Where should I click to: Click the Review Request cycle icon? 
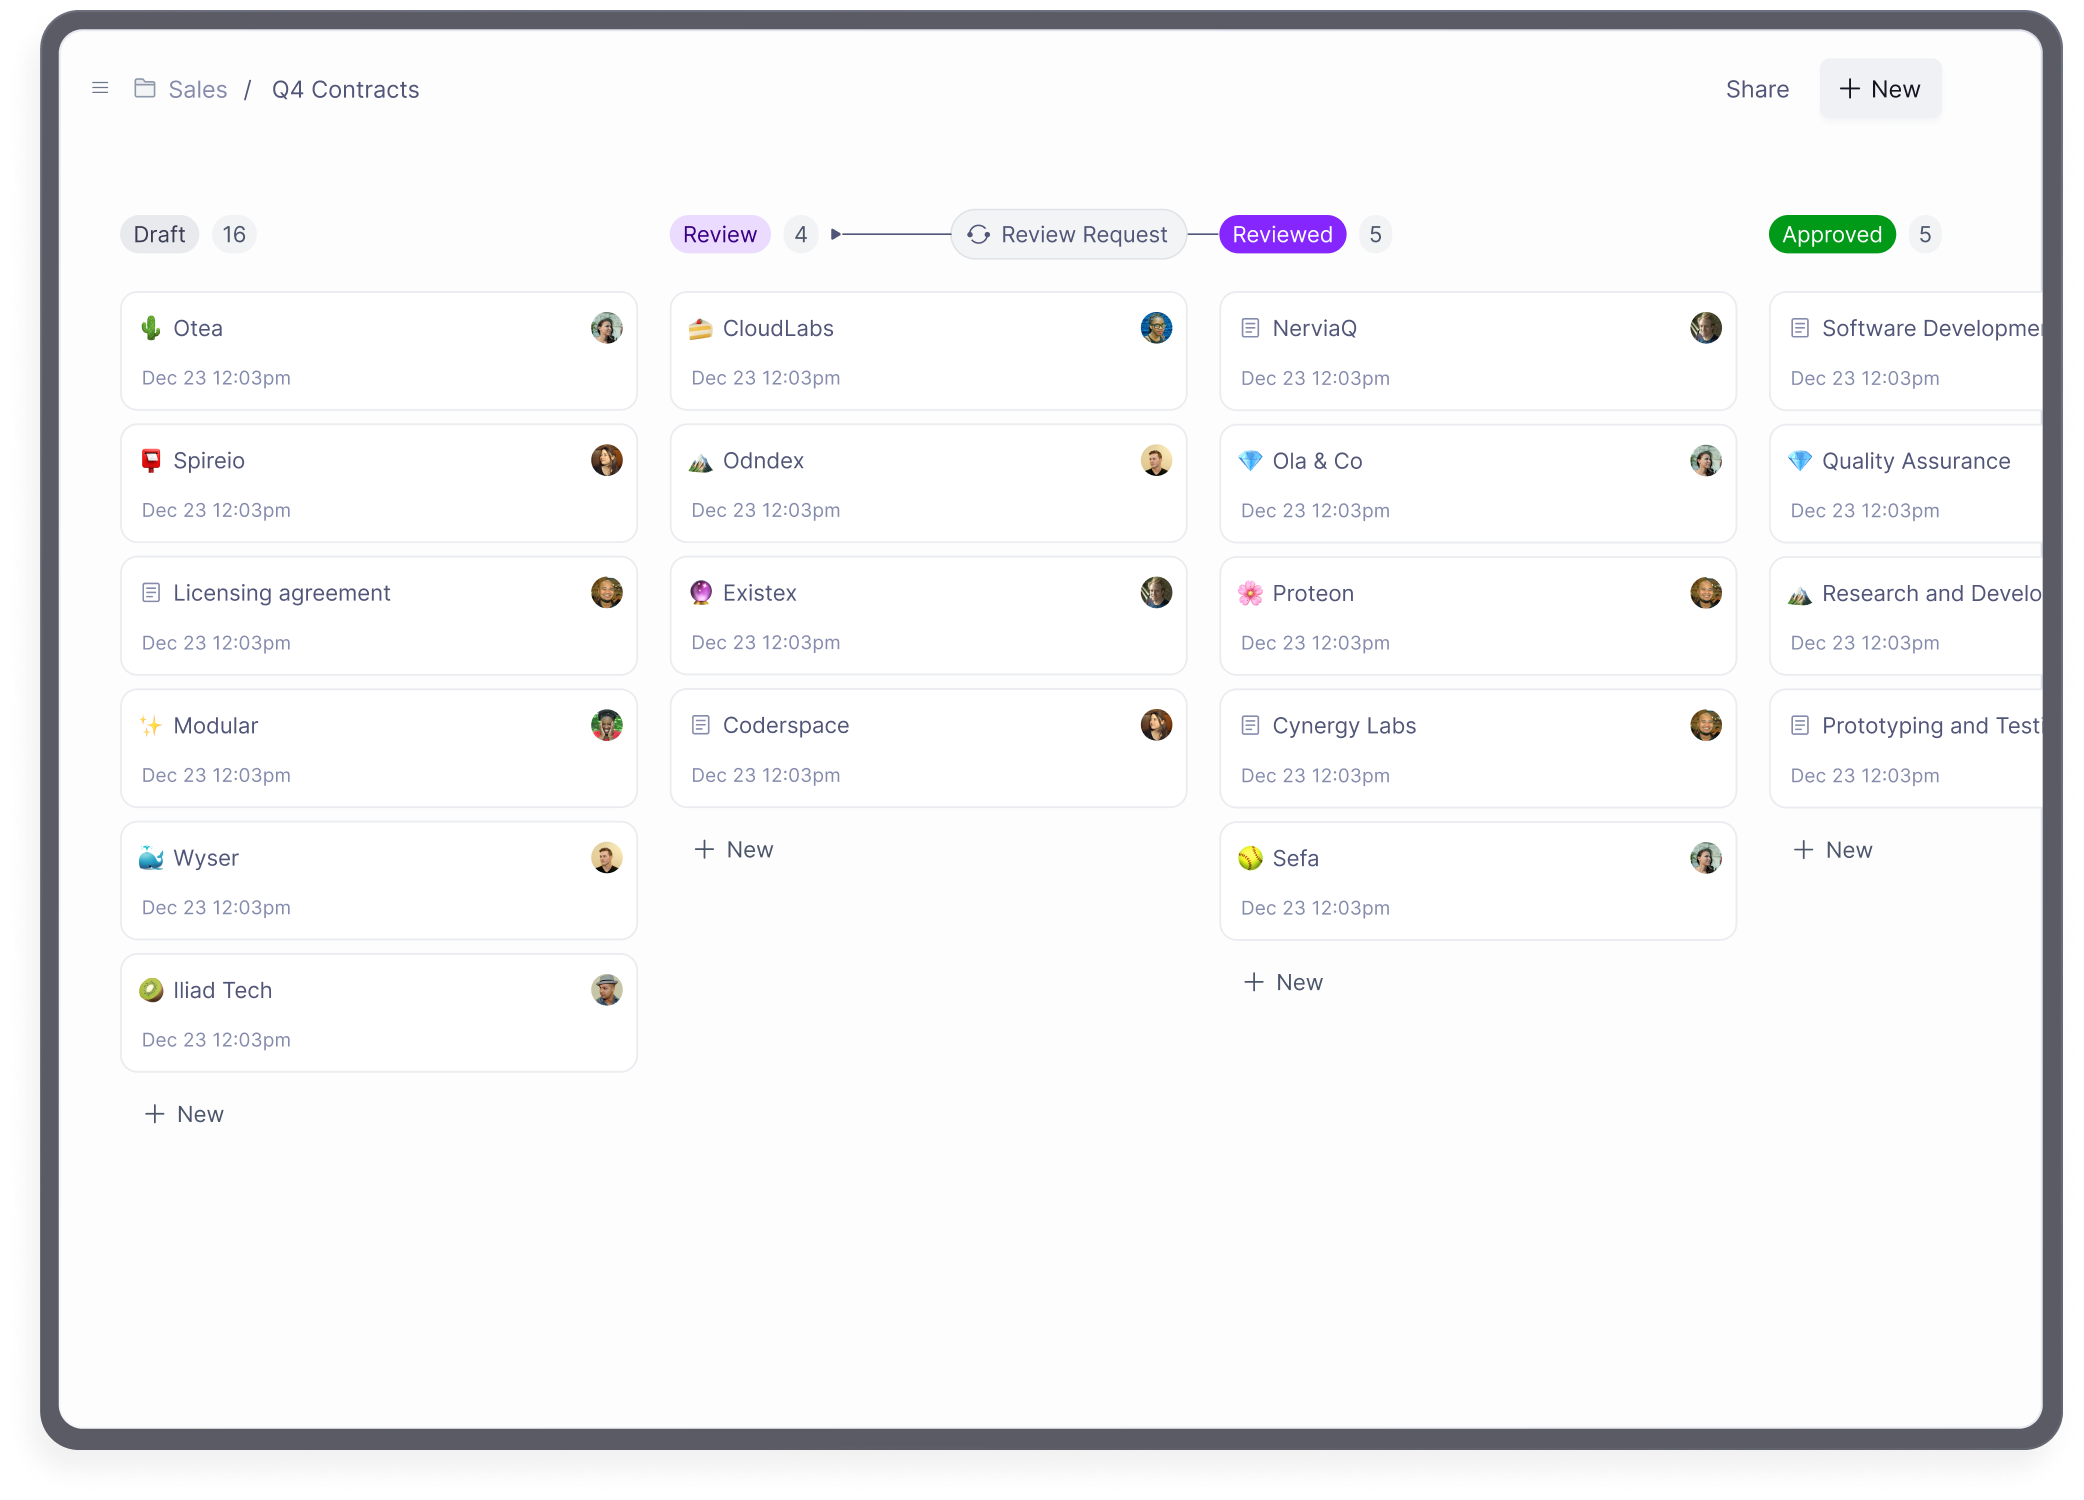tap(978, 234)
